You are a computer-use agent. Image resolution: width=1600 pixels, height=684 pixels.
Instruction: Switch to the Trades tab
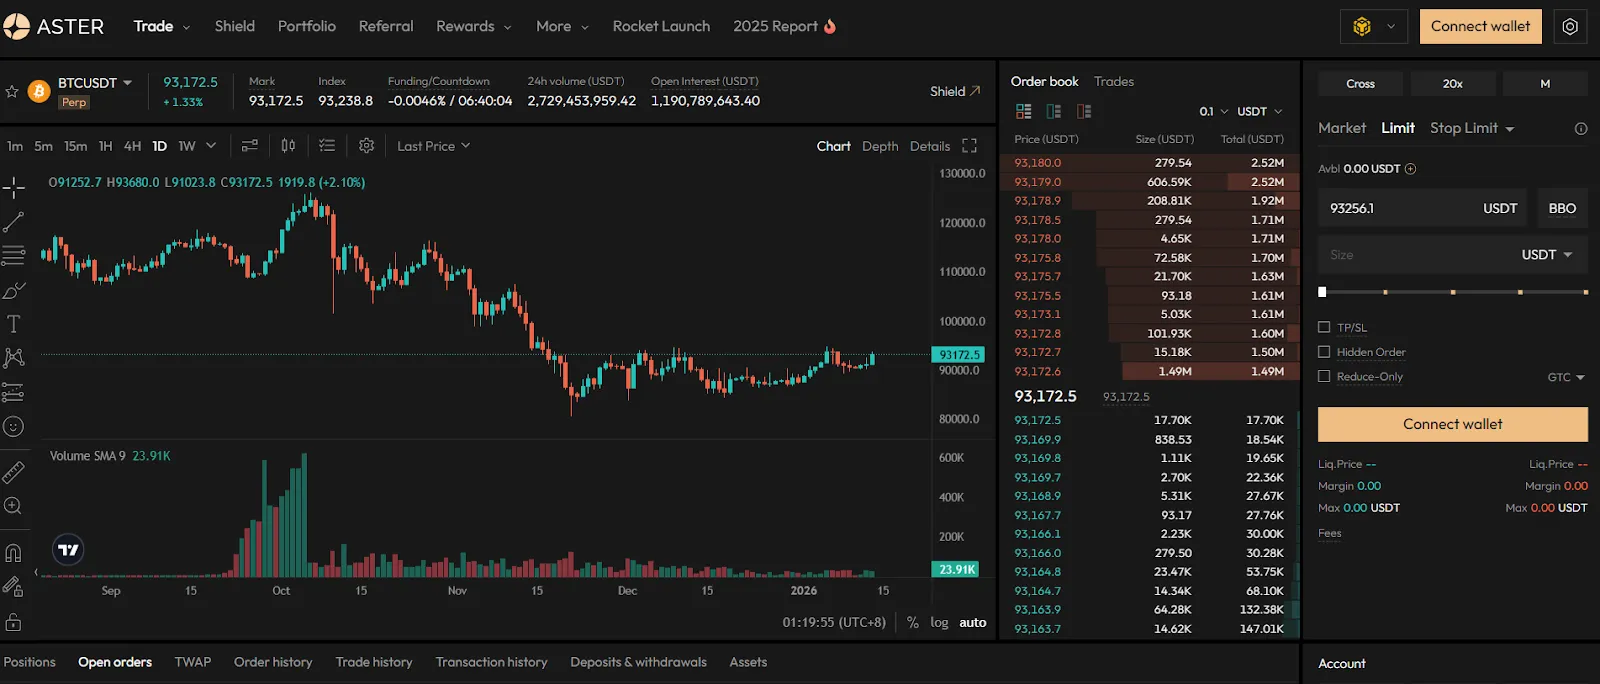tap(1113, 81)
